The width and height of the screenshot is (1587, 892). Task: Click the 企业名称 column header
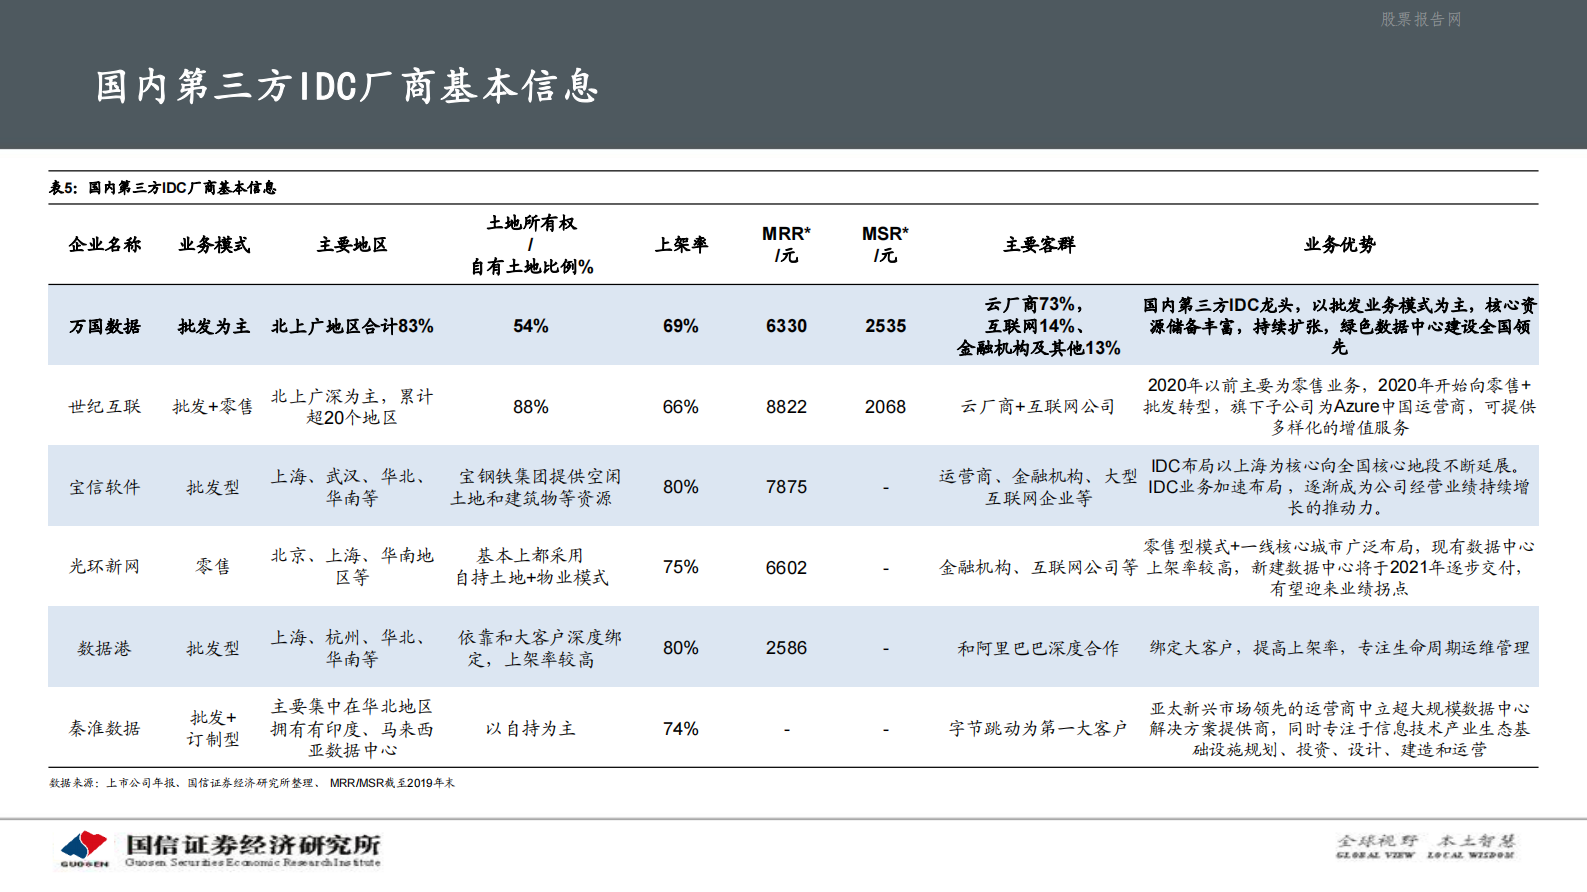click(x=105, y=245)
